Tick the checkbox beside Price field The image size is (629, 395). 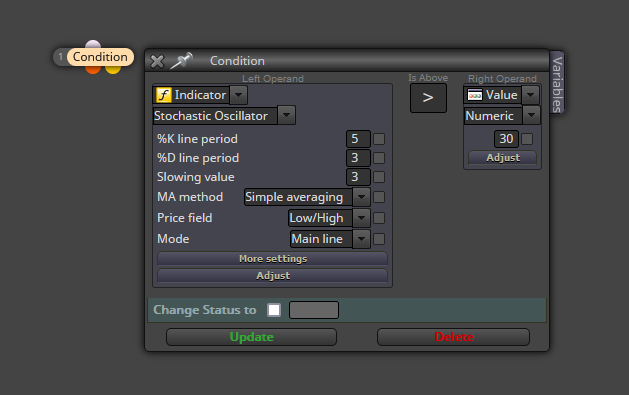(x=379, y=218)
